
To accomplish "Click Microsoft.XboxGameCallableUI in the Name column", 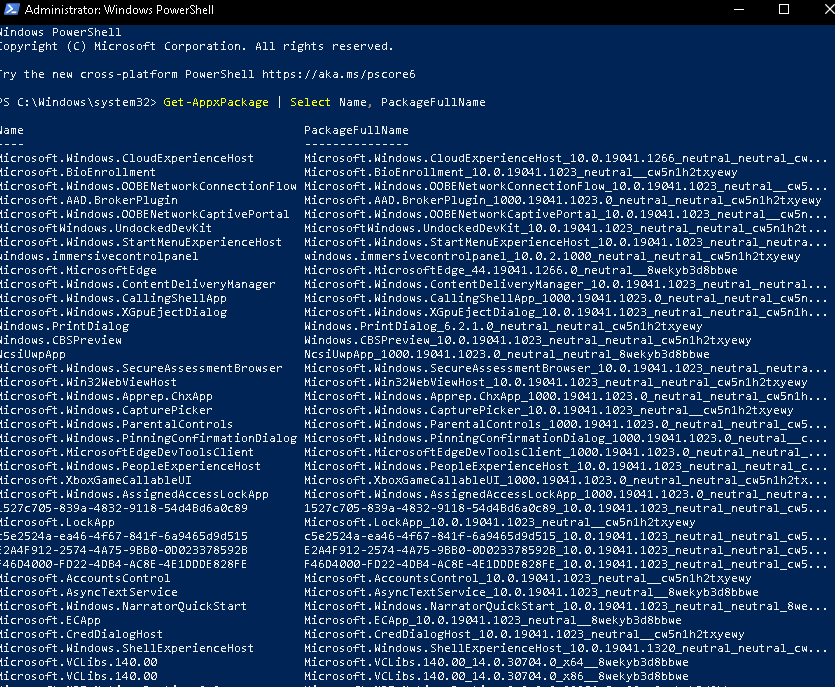I will point(96,480).
